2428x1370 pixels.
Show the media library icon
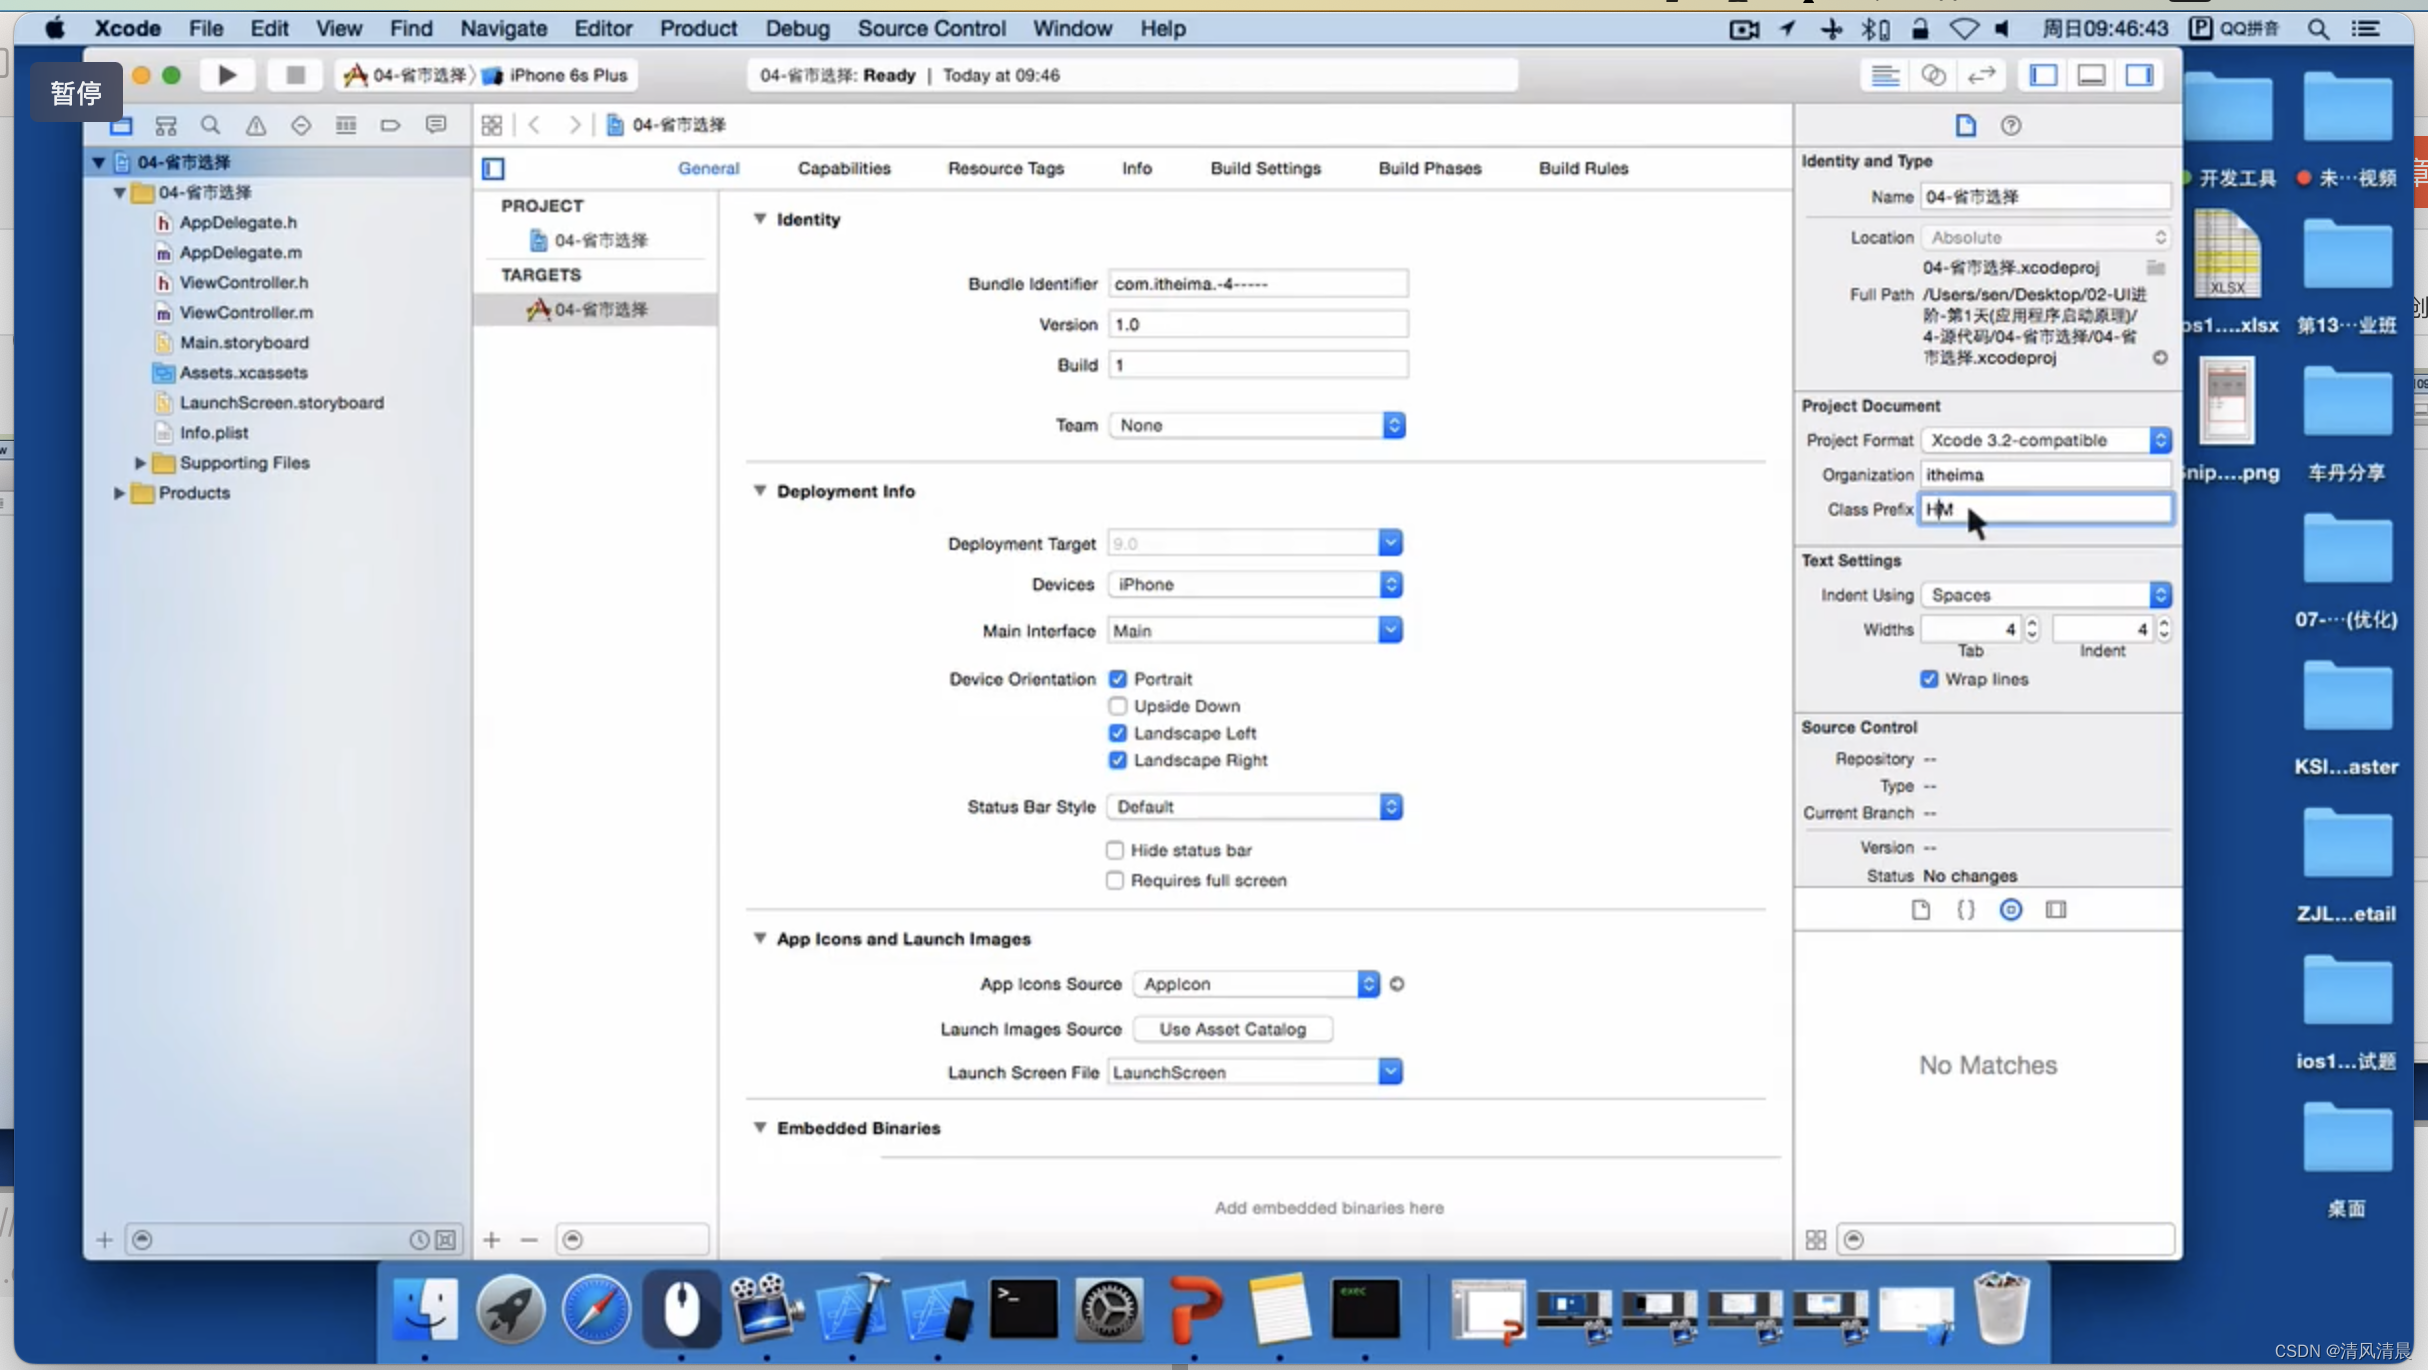(x=2055, y=909)
